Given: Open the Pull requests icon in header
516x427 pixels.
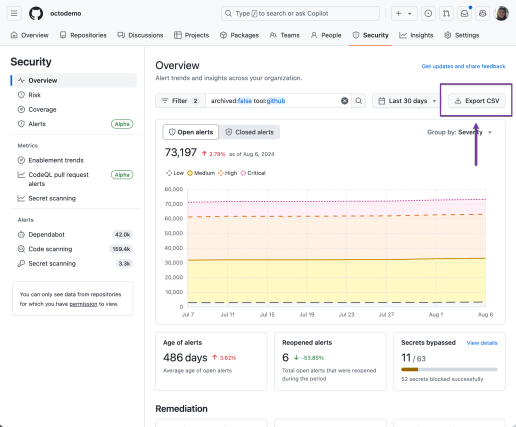Looking at the screenshot, I should (x=446, y=14).
